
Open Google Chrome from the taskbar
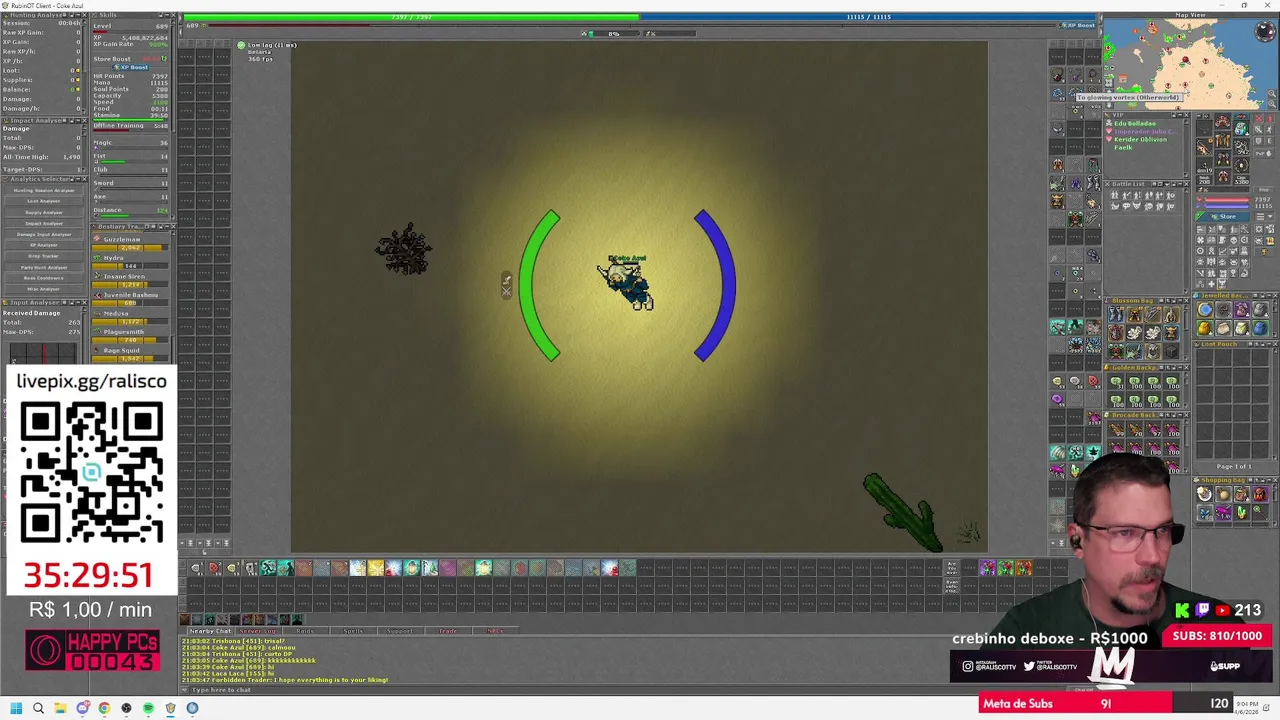click(x=104, y=708)
